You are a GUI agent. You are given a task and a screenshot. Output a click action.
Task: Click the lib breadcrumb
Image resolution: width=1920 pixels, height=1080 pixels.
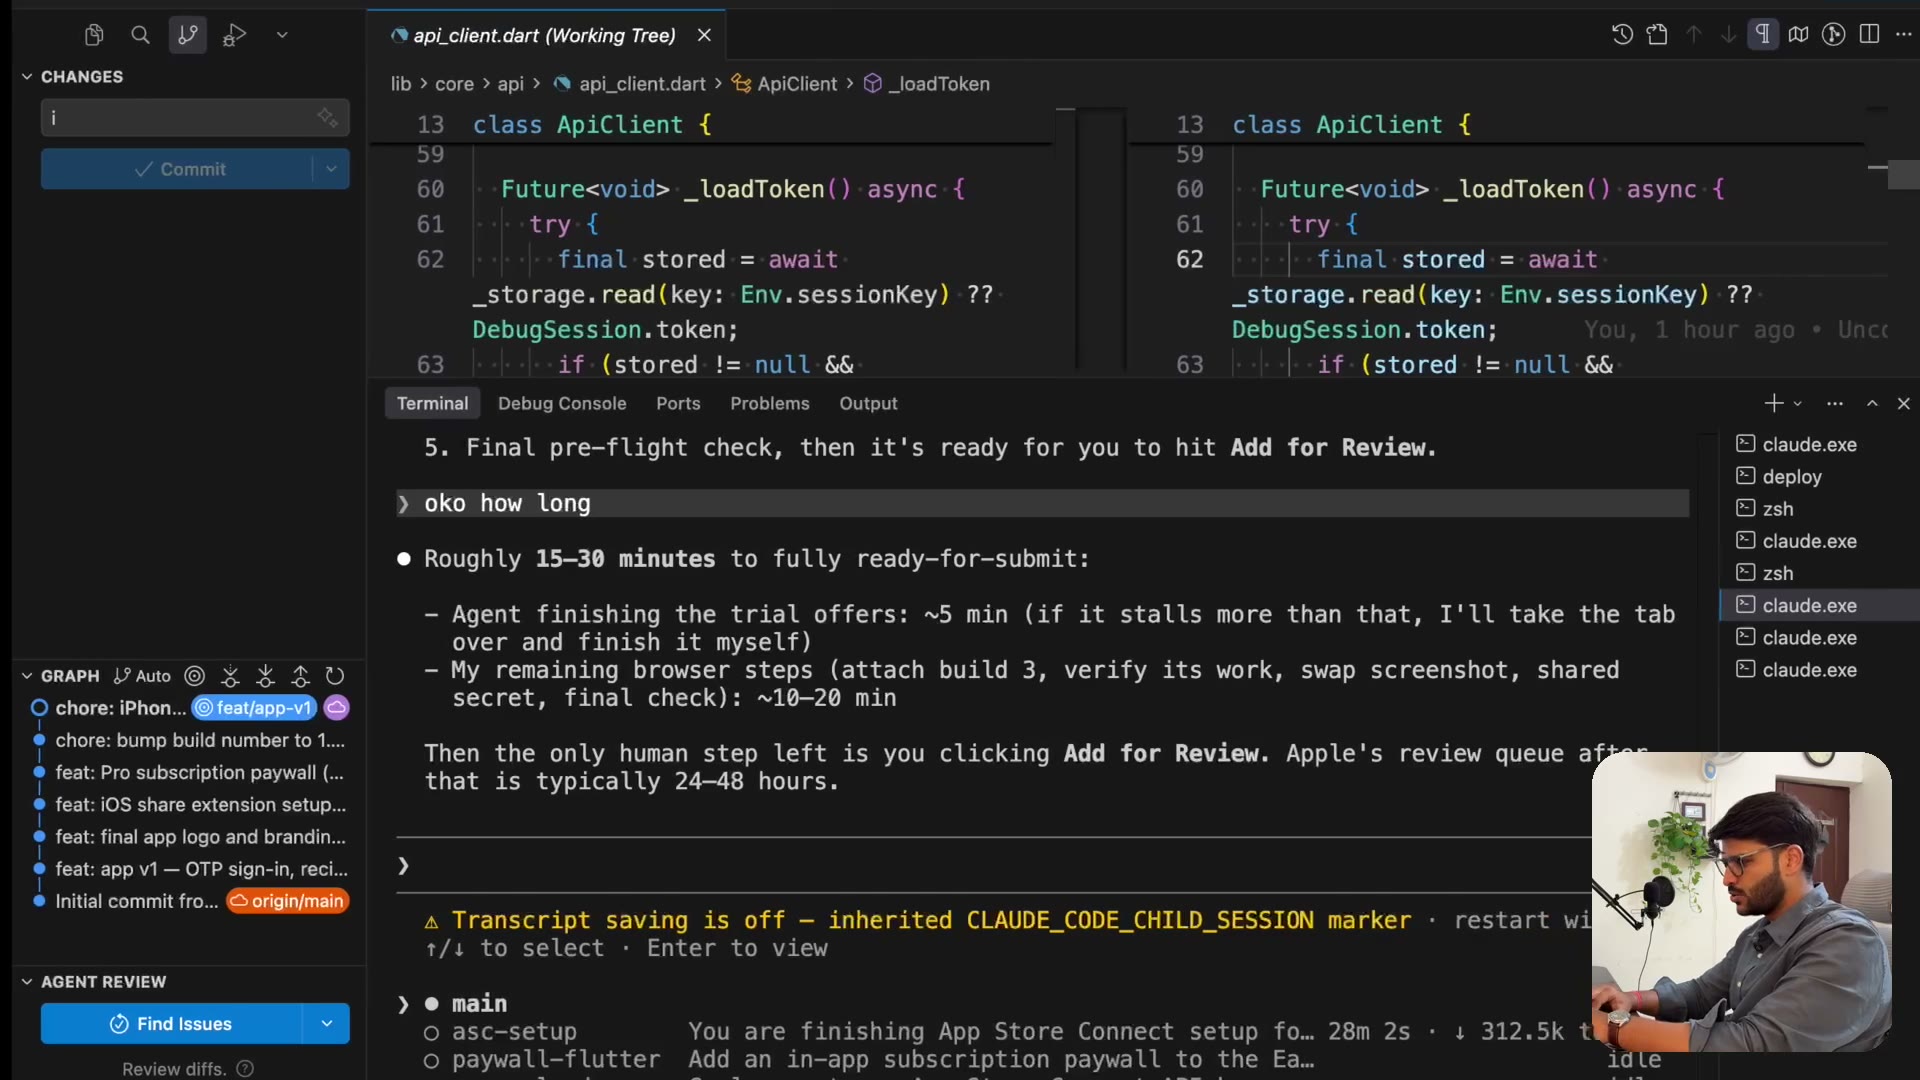coord(401,84)
